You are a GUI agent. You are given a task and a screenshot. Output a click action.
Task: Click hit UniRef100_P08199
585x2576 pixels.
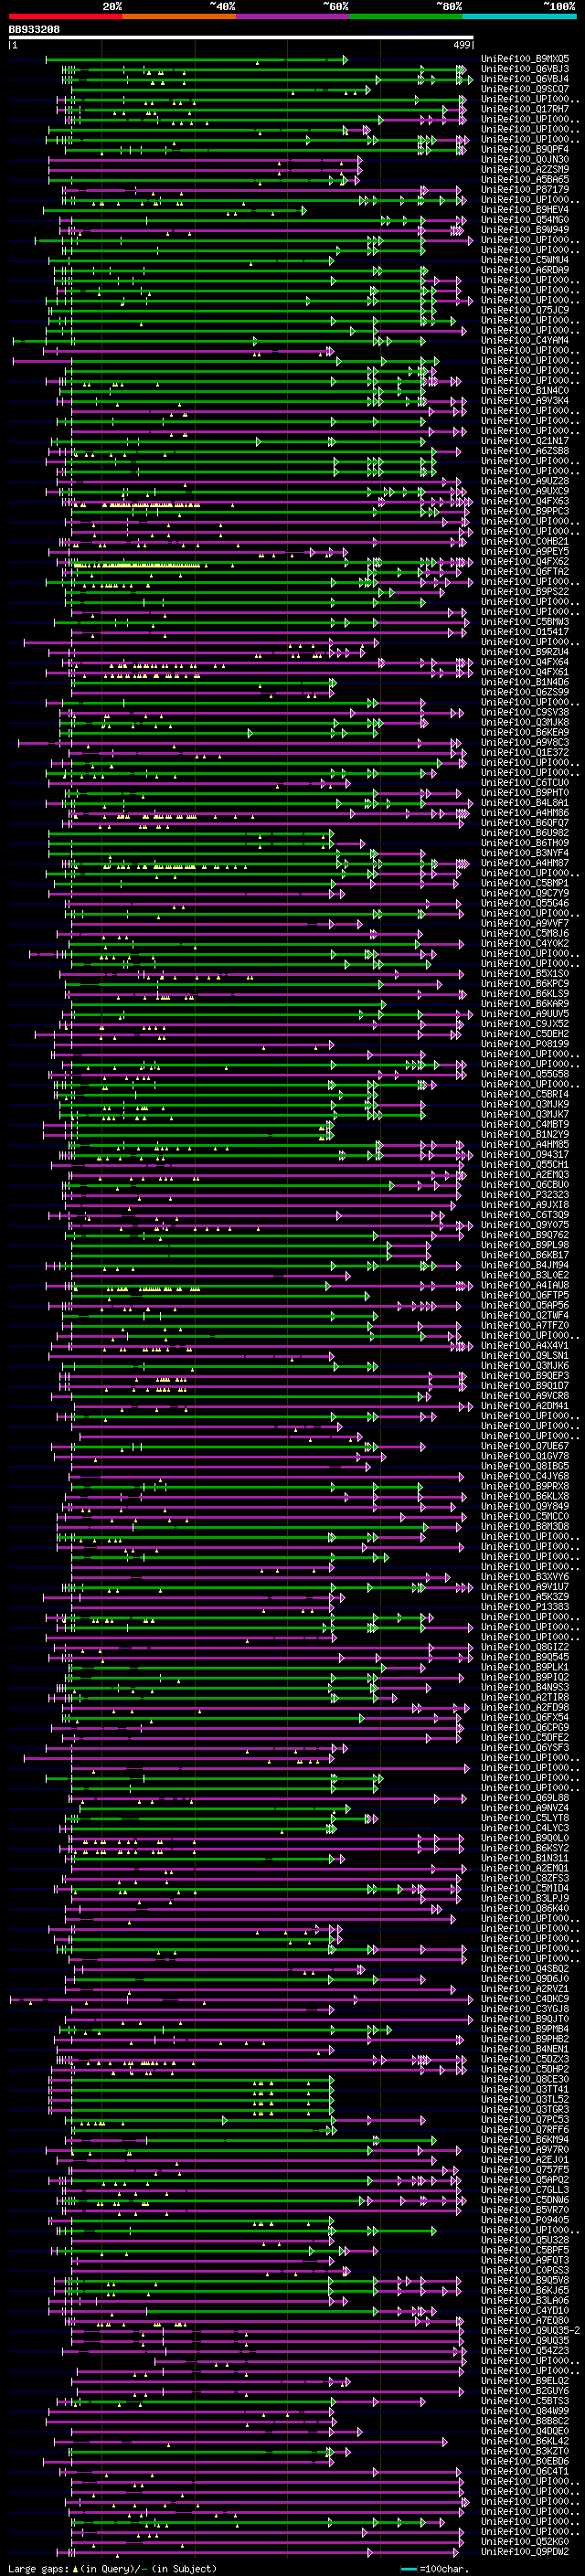pos(525,1044)
